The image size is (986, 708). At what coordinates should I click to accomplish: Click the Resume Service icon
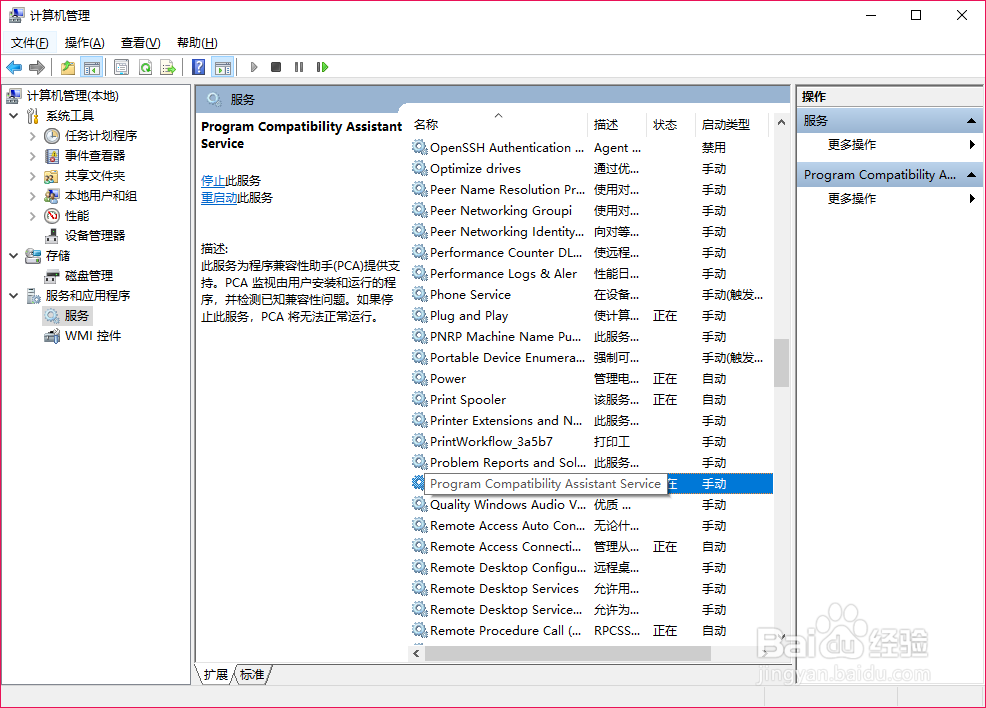click(x=324, y=67)
